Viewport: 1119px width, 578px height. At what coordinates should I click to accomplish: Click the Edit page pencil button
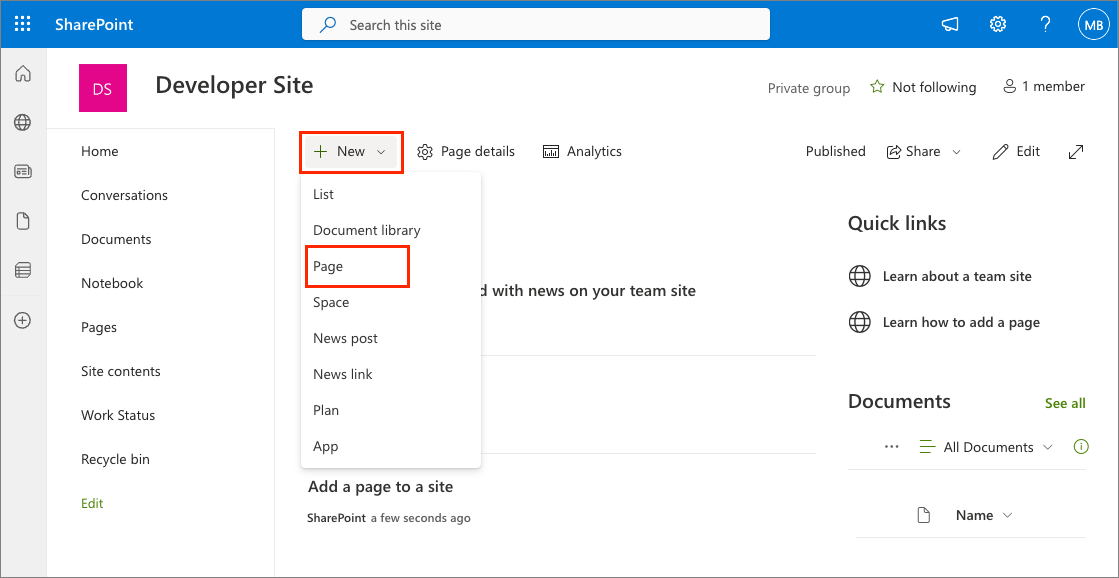(x=1016, y=151)
